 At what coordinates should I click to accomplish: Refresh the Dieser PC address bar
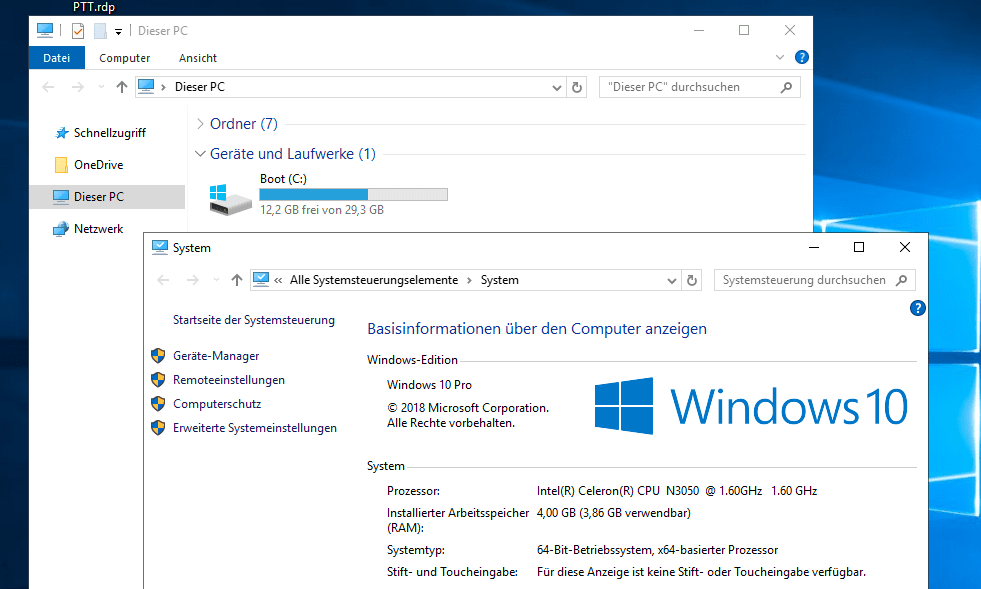(577, 87)
